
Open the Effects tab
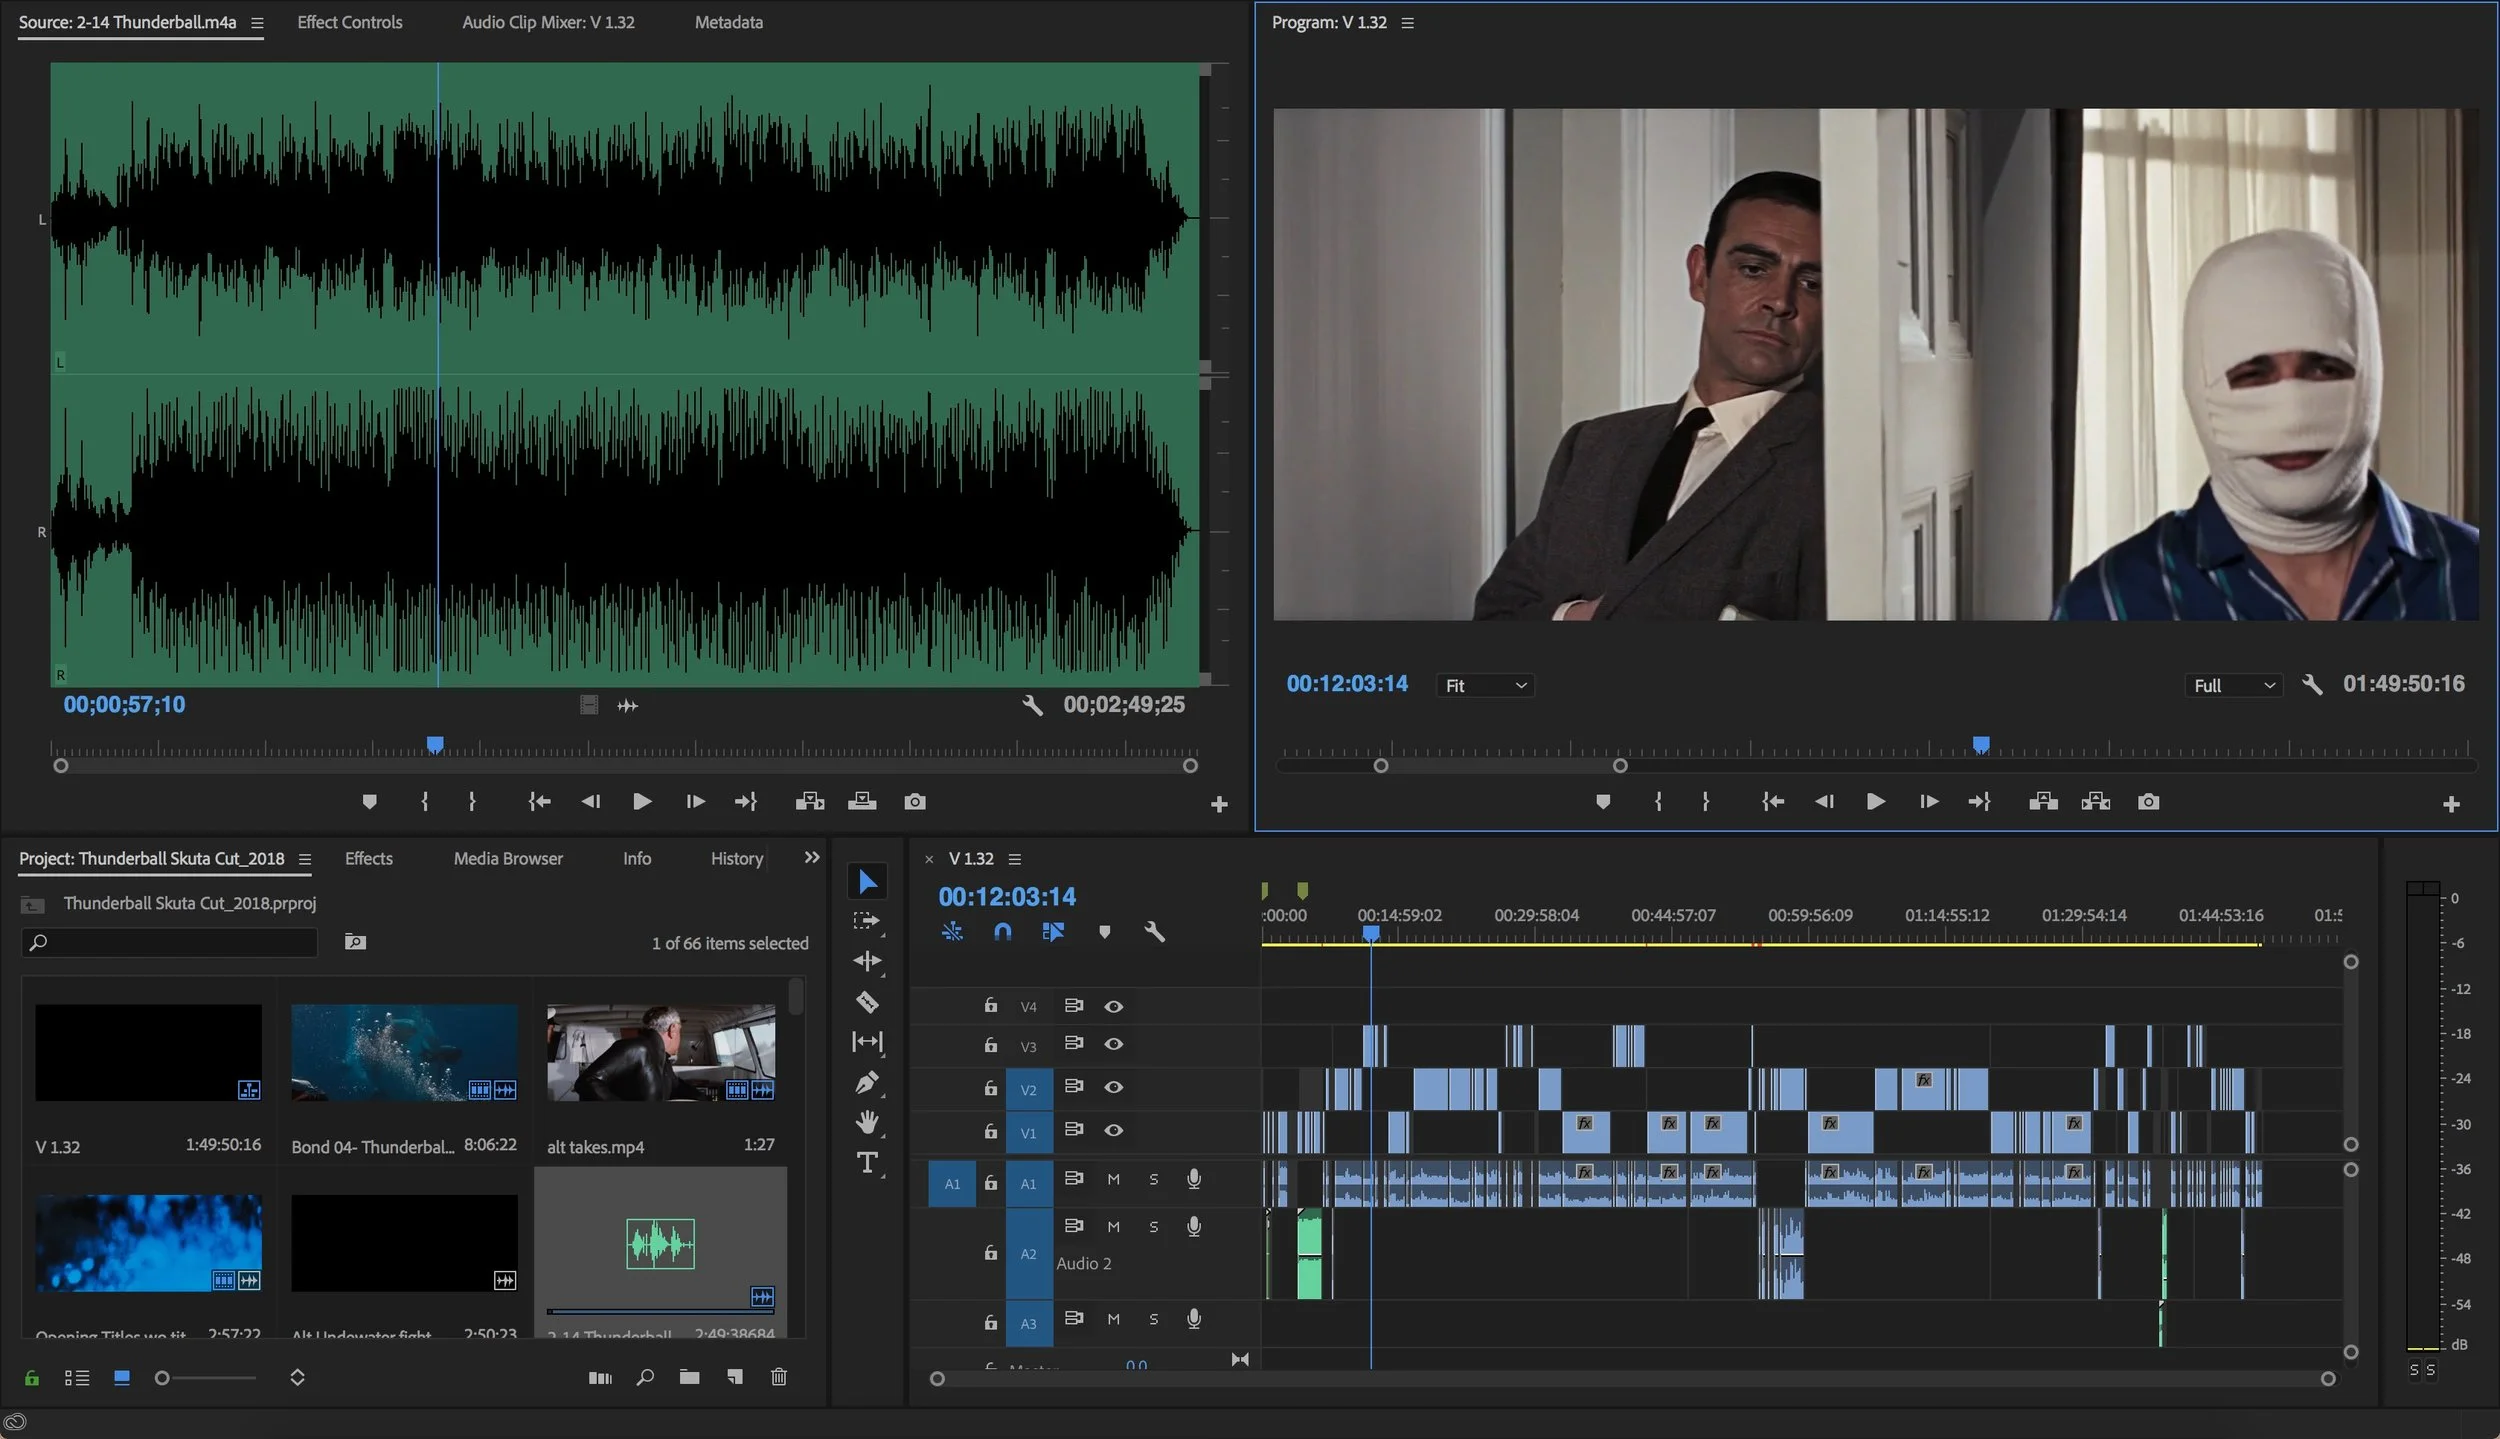pyautogui.click(x=368, y=859)
